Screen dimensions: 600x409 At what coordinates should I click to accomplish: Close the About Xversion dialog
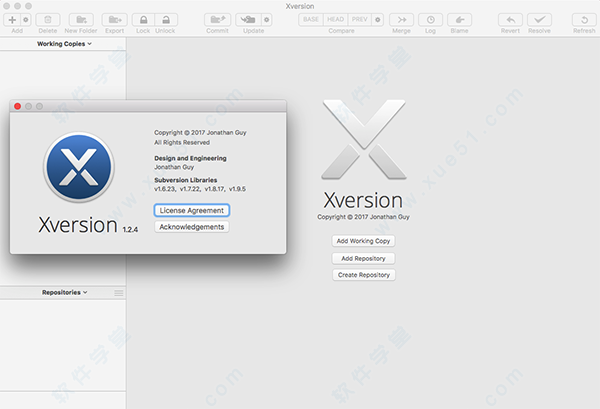pyautogui.click(x=18, y=106)
